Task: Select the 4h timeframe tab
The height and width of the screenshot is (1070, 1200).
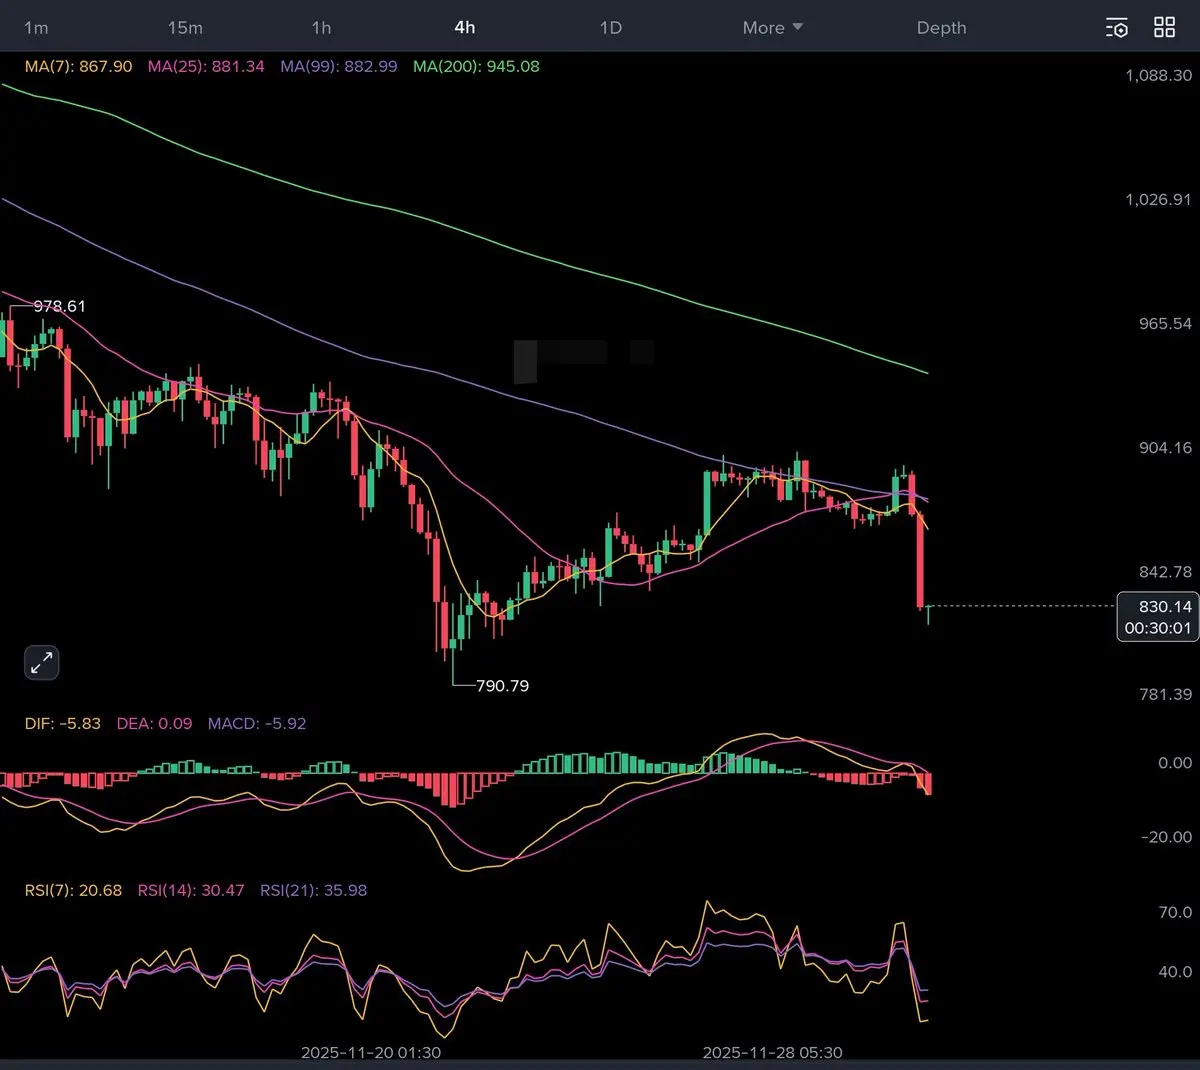Action: (x=465, y=28)
